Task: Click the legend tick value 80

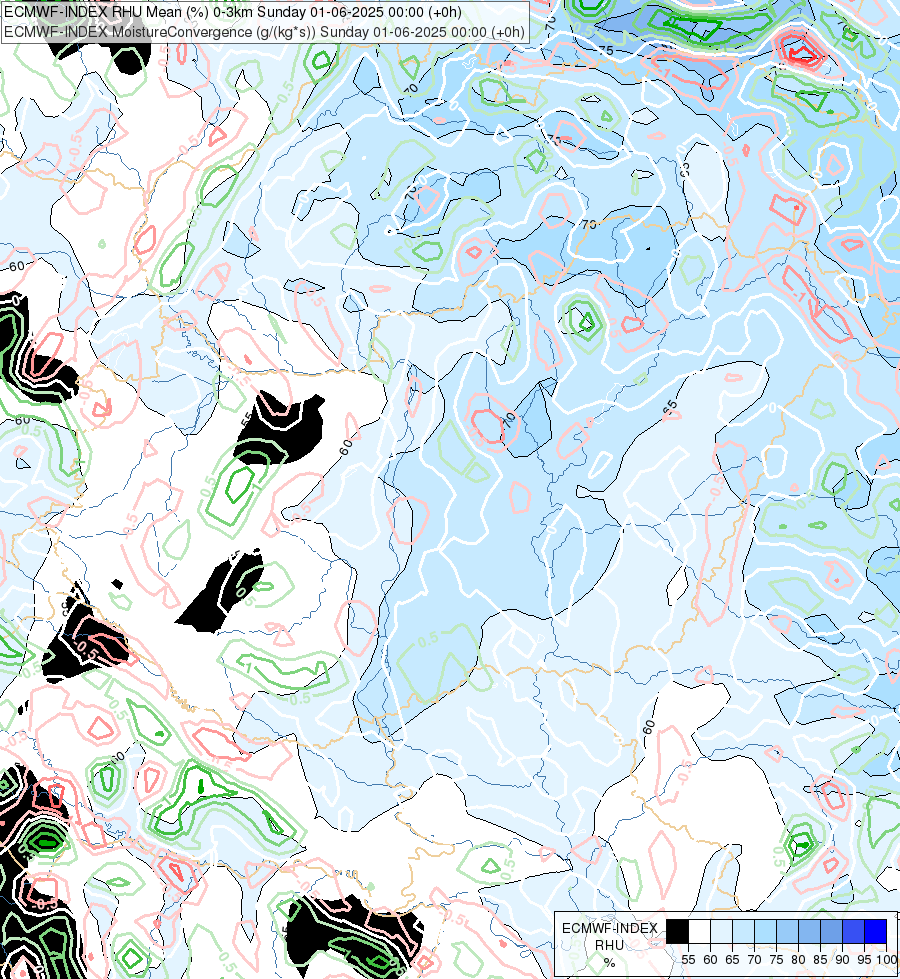Action: point(798,960)
